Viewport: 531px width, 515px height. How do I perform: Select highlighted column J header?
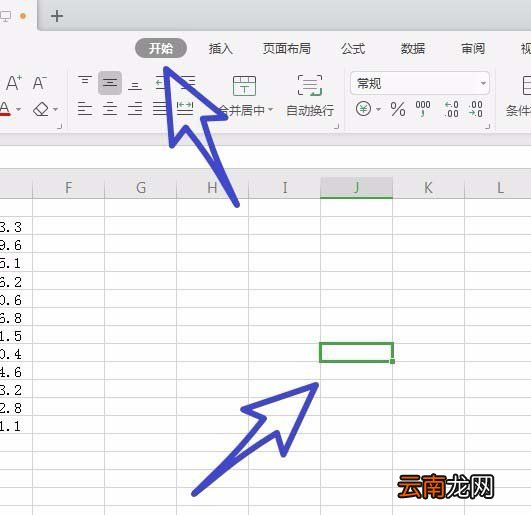[356, 187]
